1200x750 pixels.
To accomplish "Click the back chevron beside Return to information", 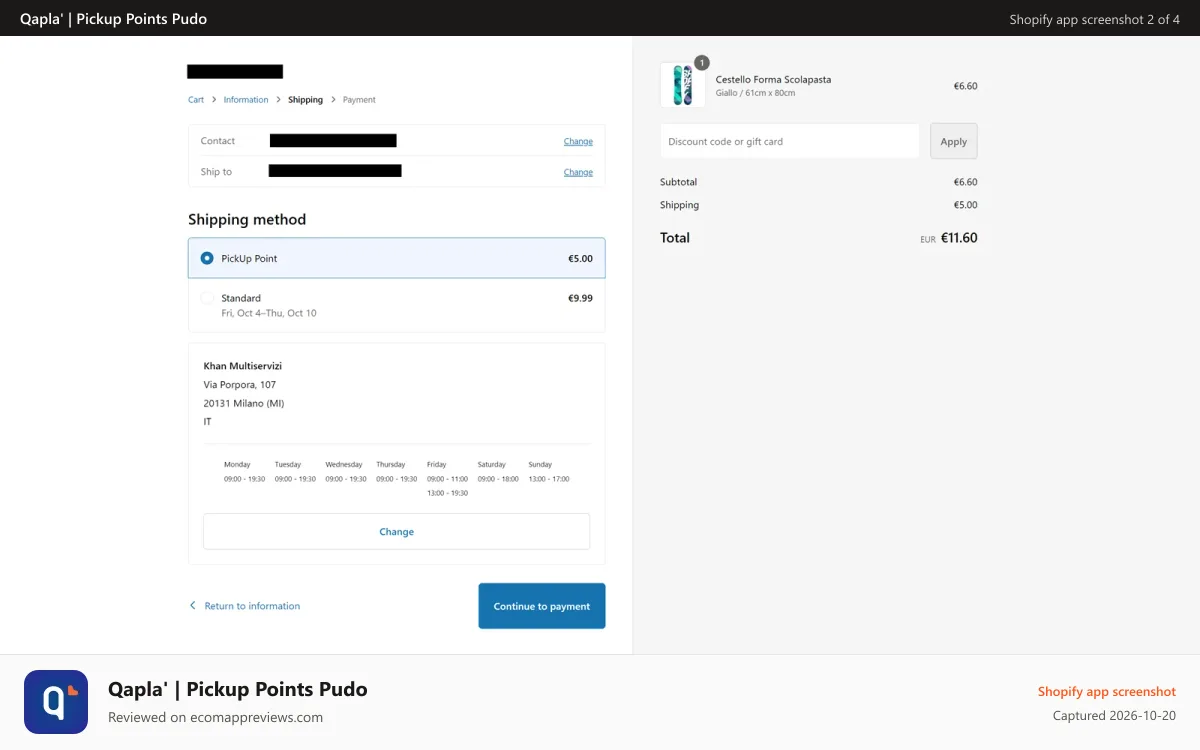I will pos(193,606).
